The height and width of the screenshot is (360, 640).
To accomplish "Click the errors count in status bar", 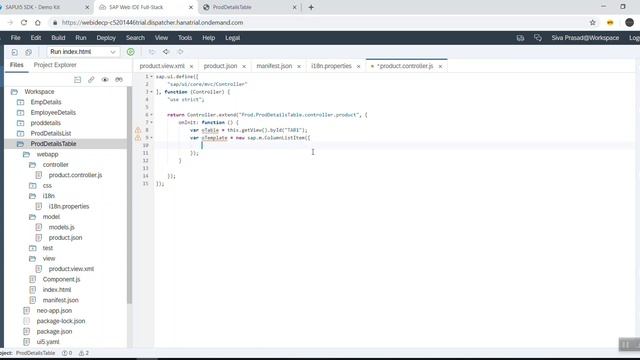I will coord(67,353).
